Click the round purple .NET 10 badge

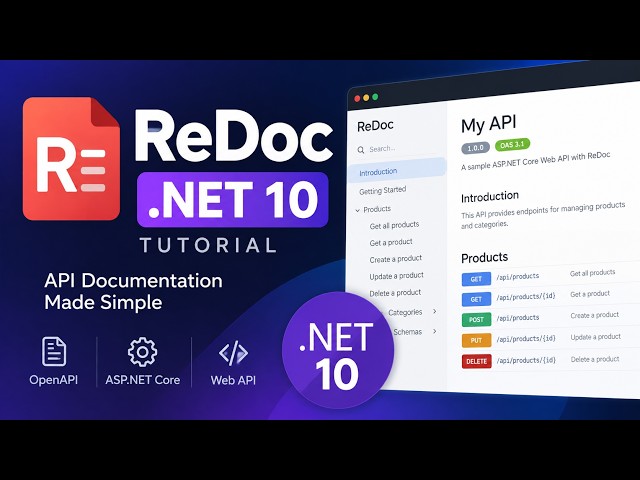(x=338, y=351)
